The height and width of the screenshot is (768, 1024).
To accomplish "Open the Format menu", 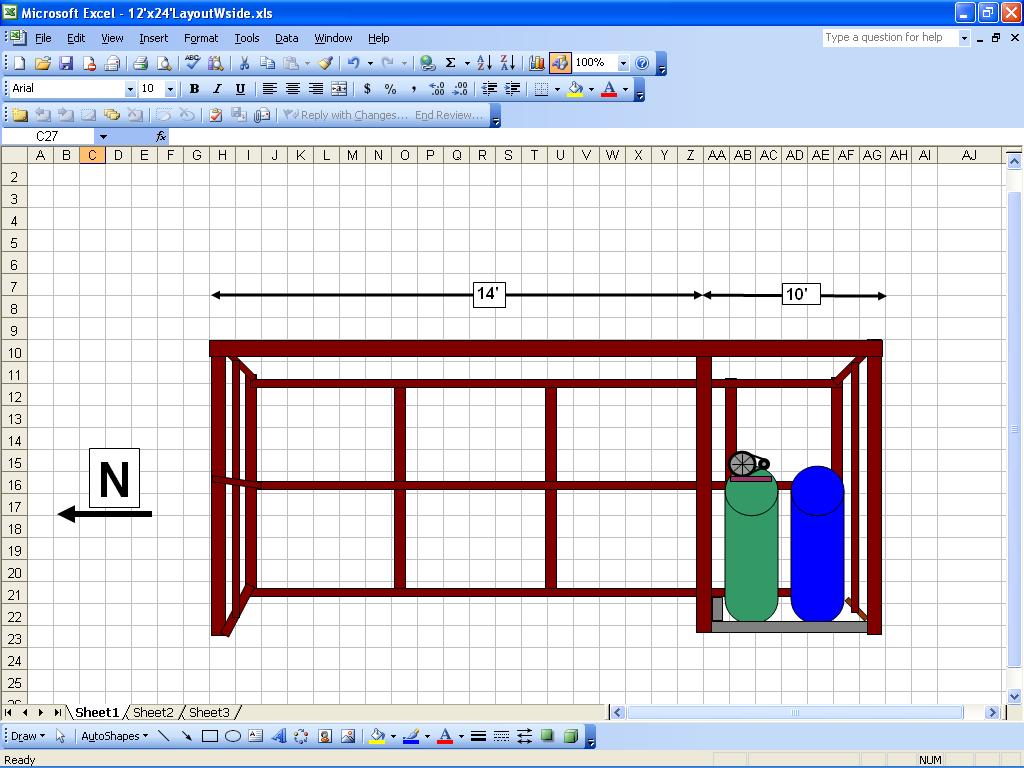I will click(200, 38).
